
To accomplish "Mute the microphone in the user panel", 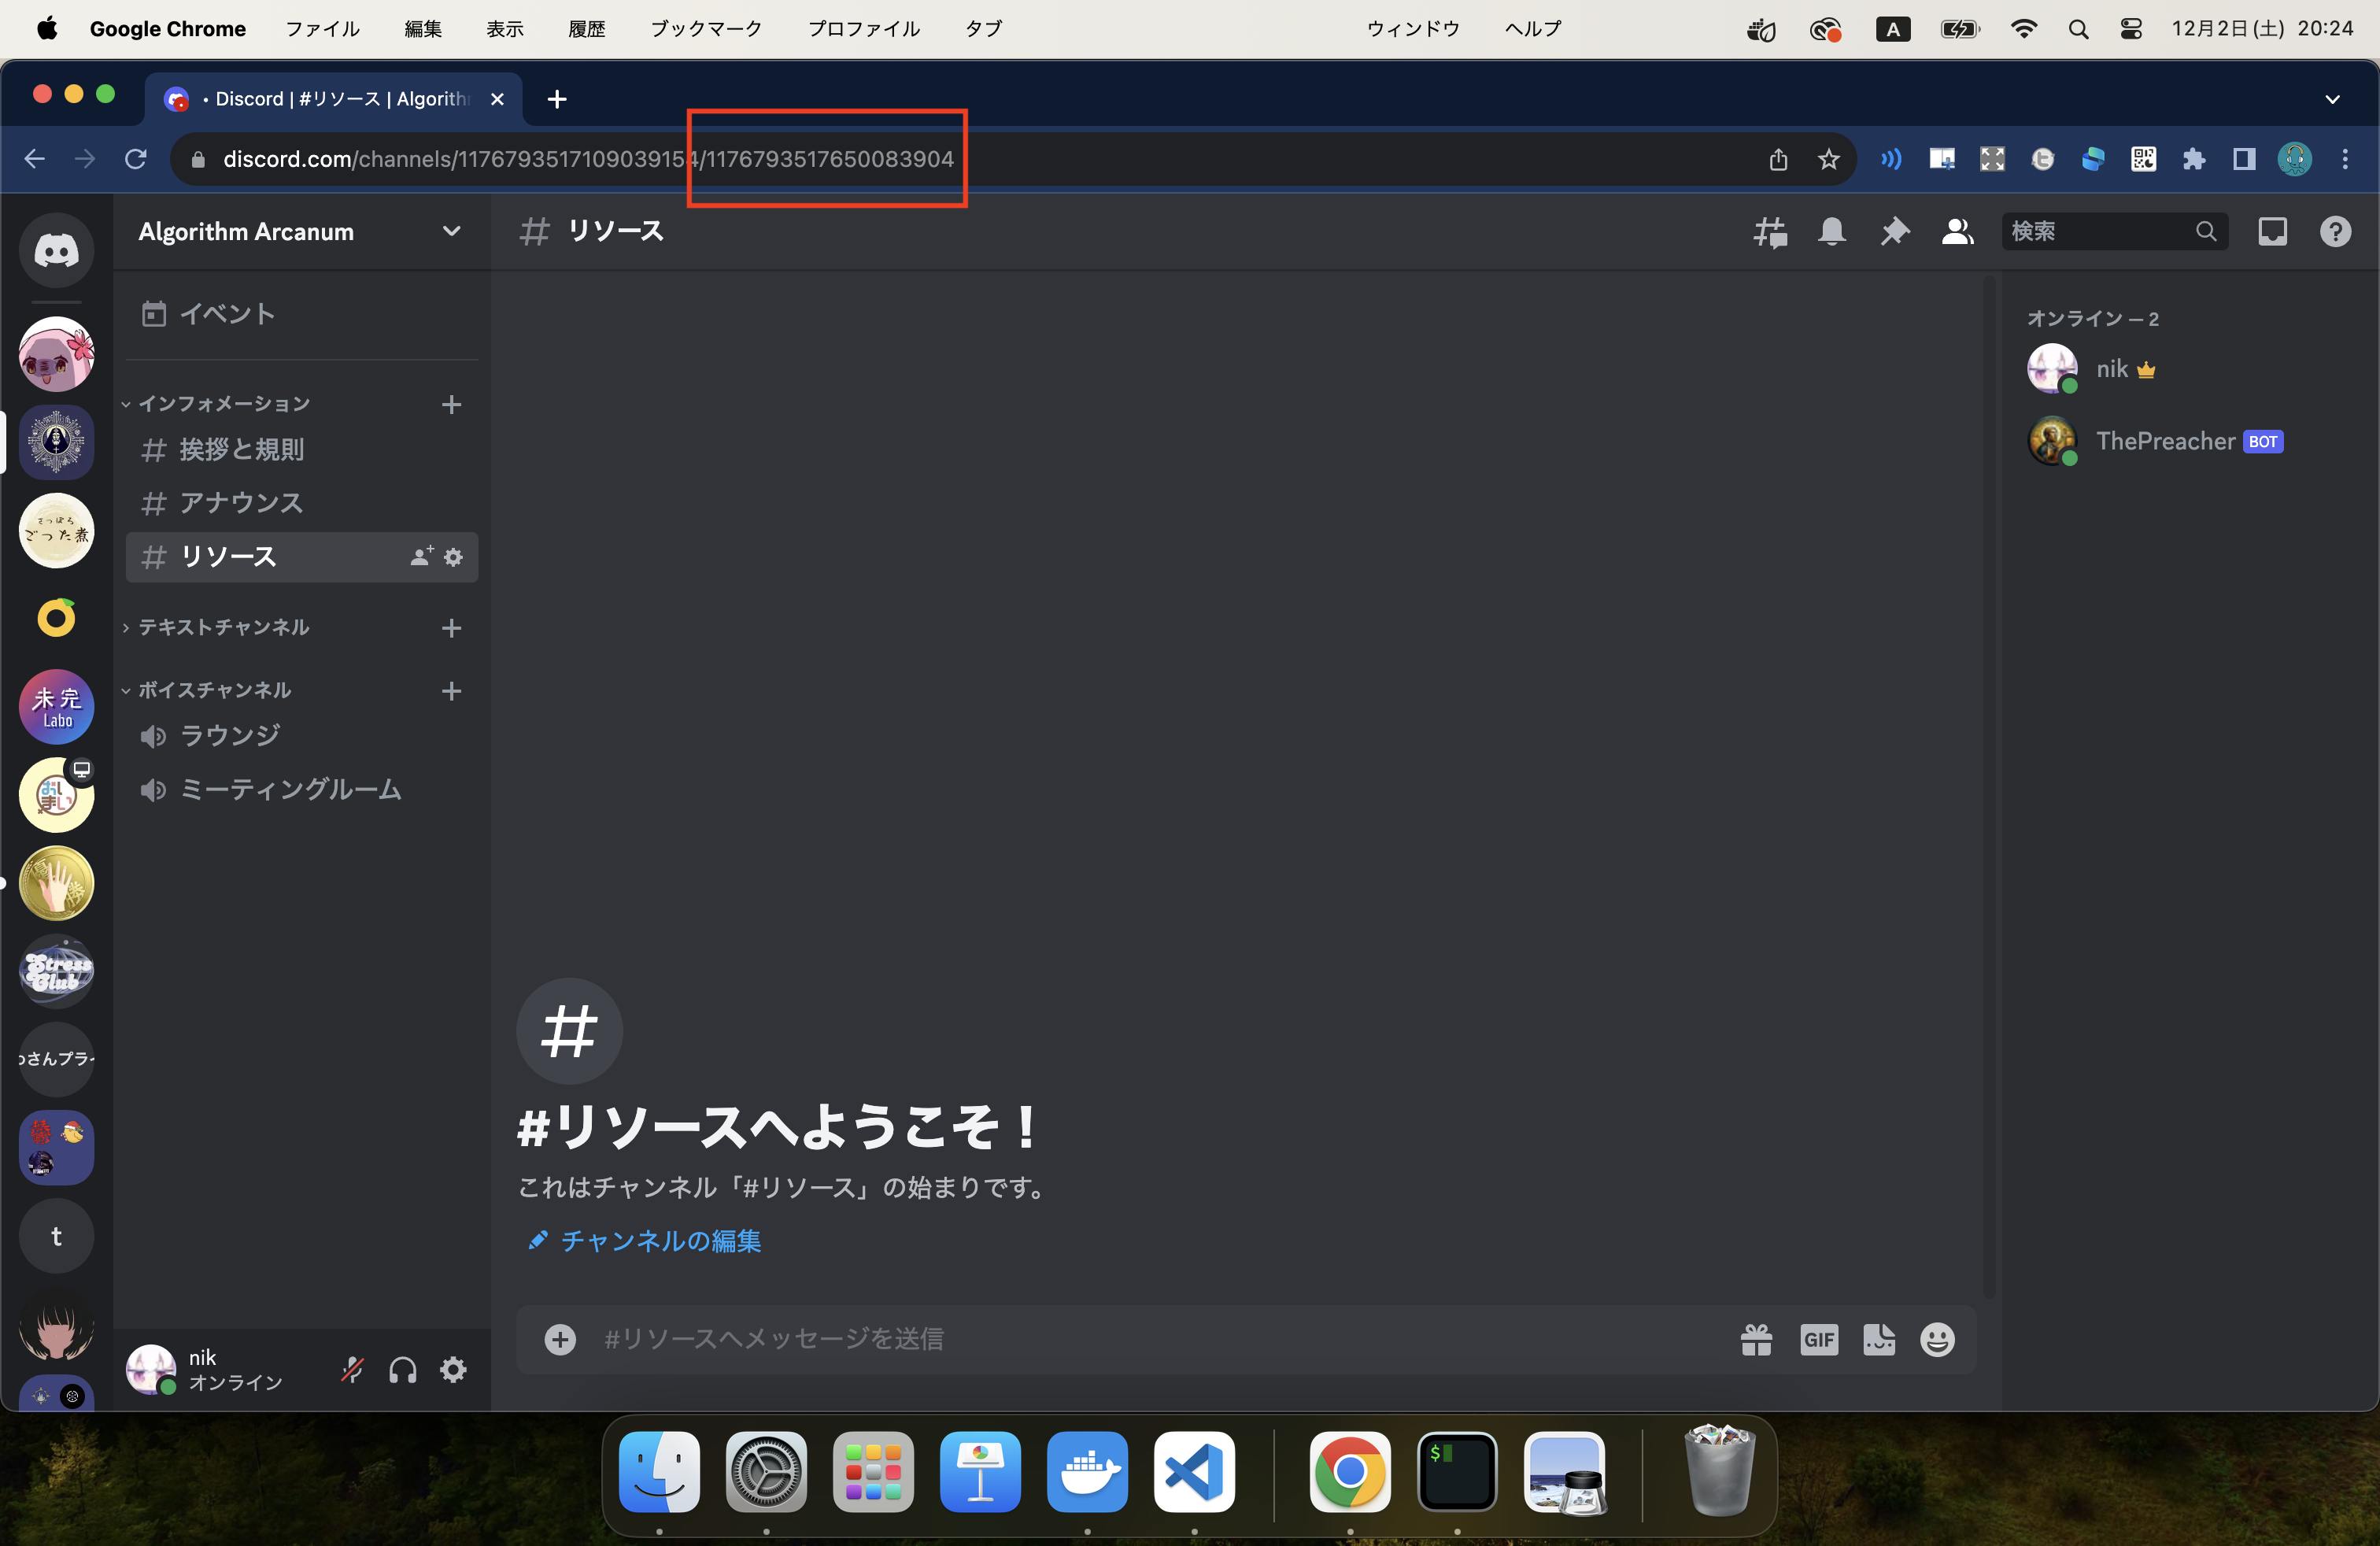I will click(351, 1371).
